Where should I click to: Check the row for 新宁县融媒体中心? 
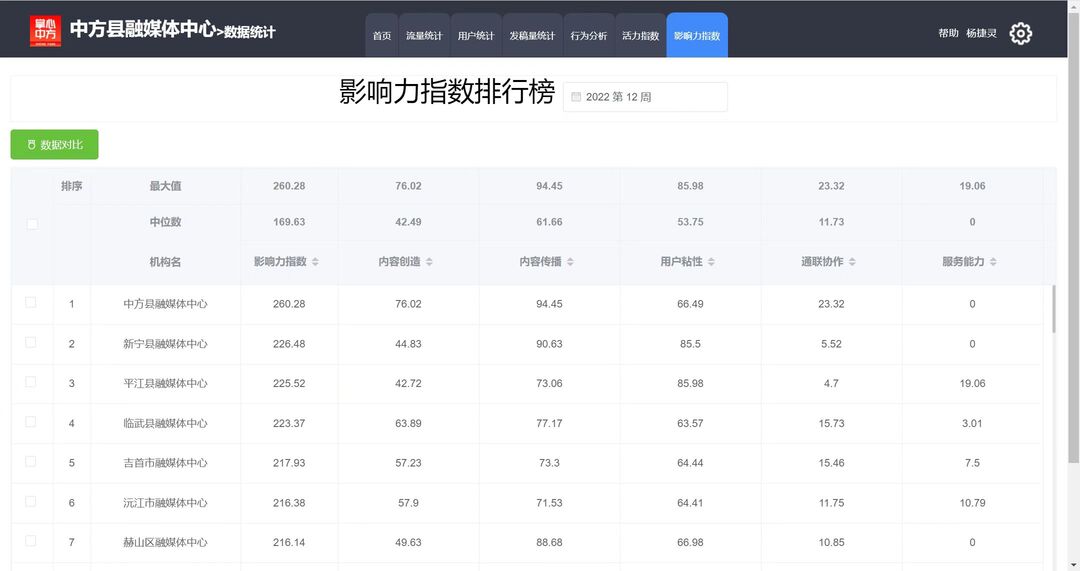[x=30, y=342]
